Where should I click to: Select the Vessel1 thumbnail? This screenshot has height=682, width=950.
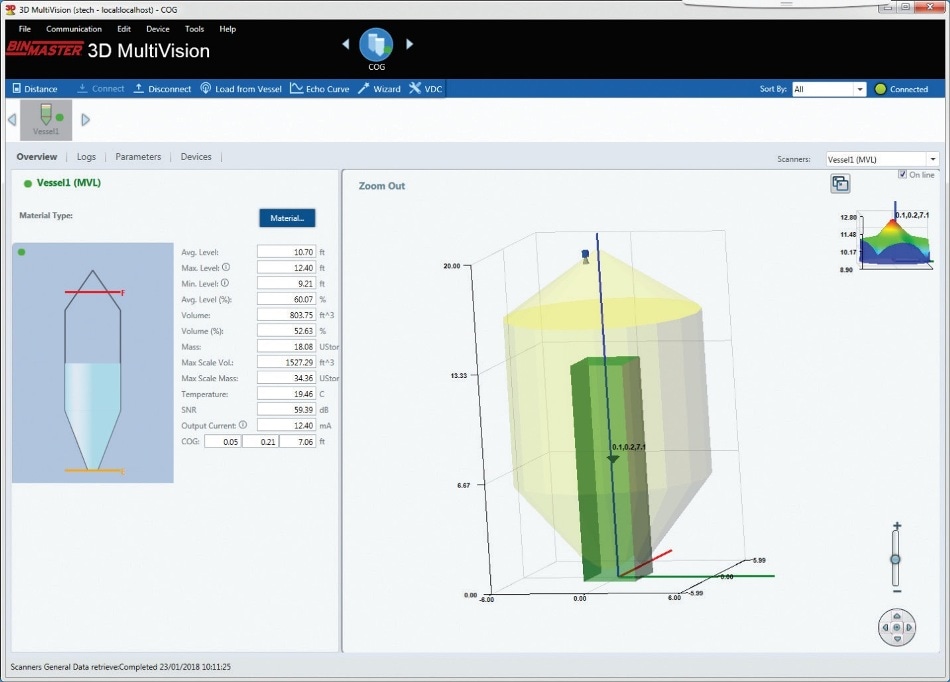(46, 120)
